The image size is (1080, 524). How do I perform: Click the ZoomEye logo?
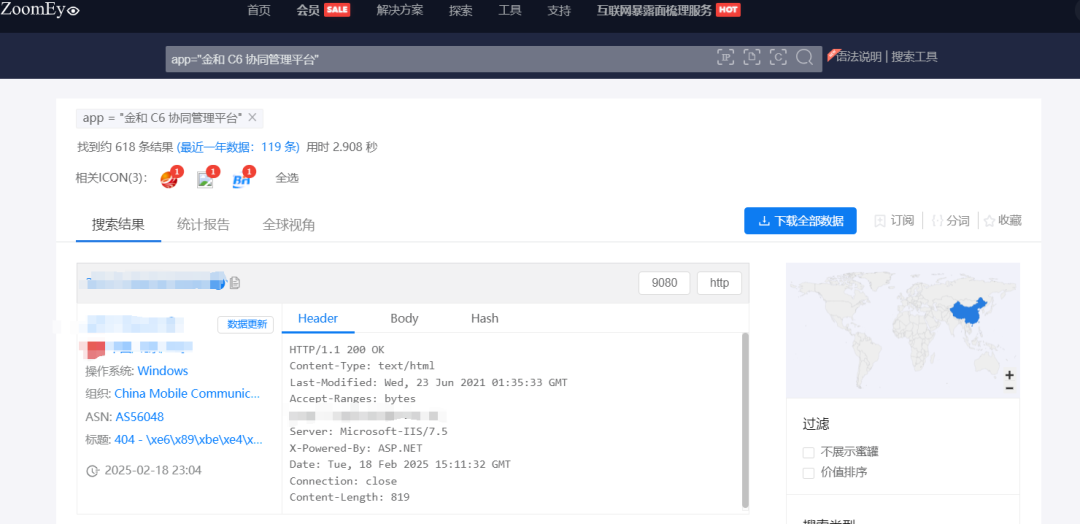pos(40,10)
